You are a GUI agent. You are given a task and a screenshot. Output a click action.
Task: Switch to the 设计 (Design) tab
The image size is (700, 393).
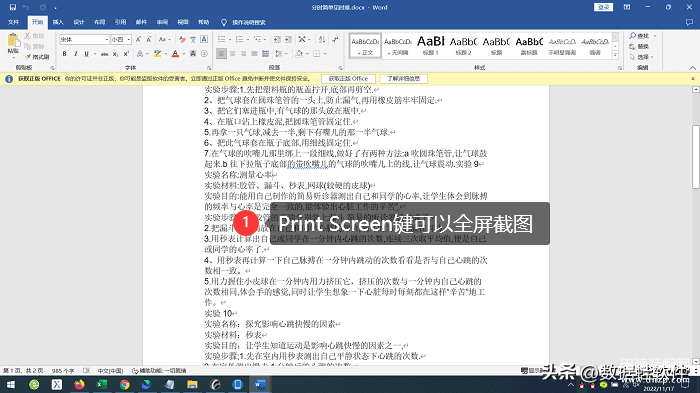[x=79, y=22]
